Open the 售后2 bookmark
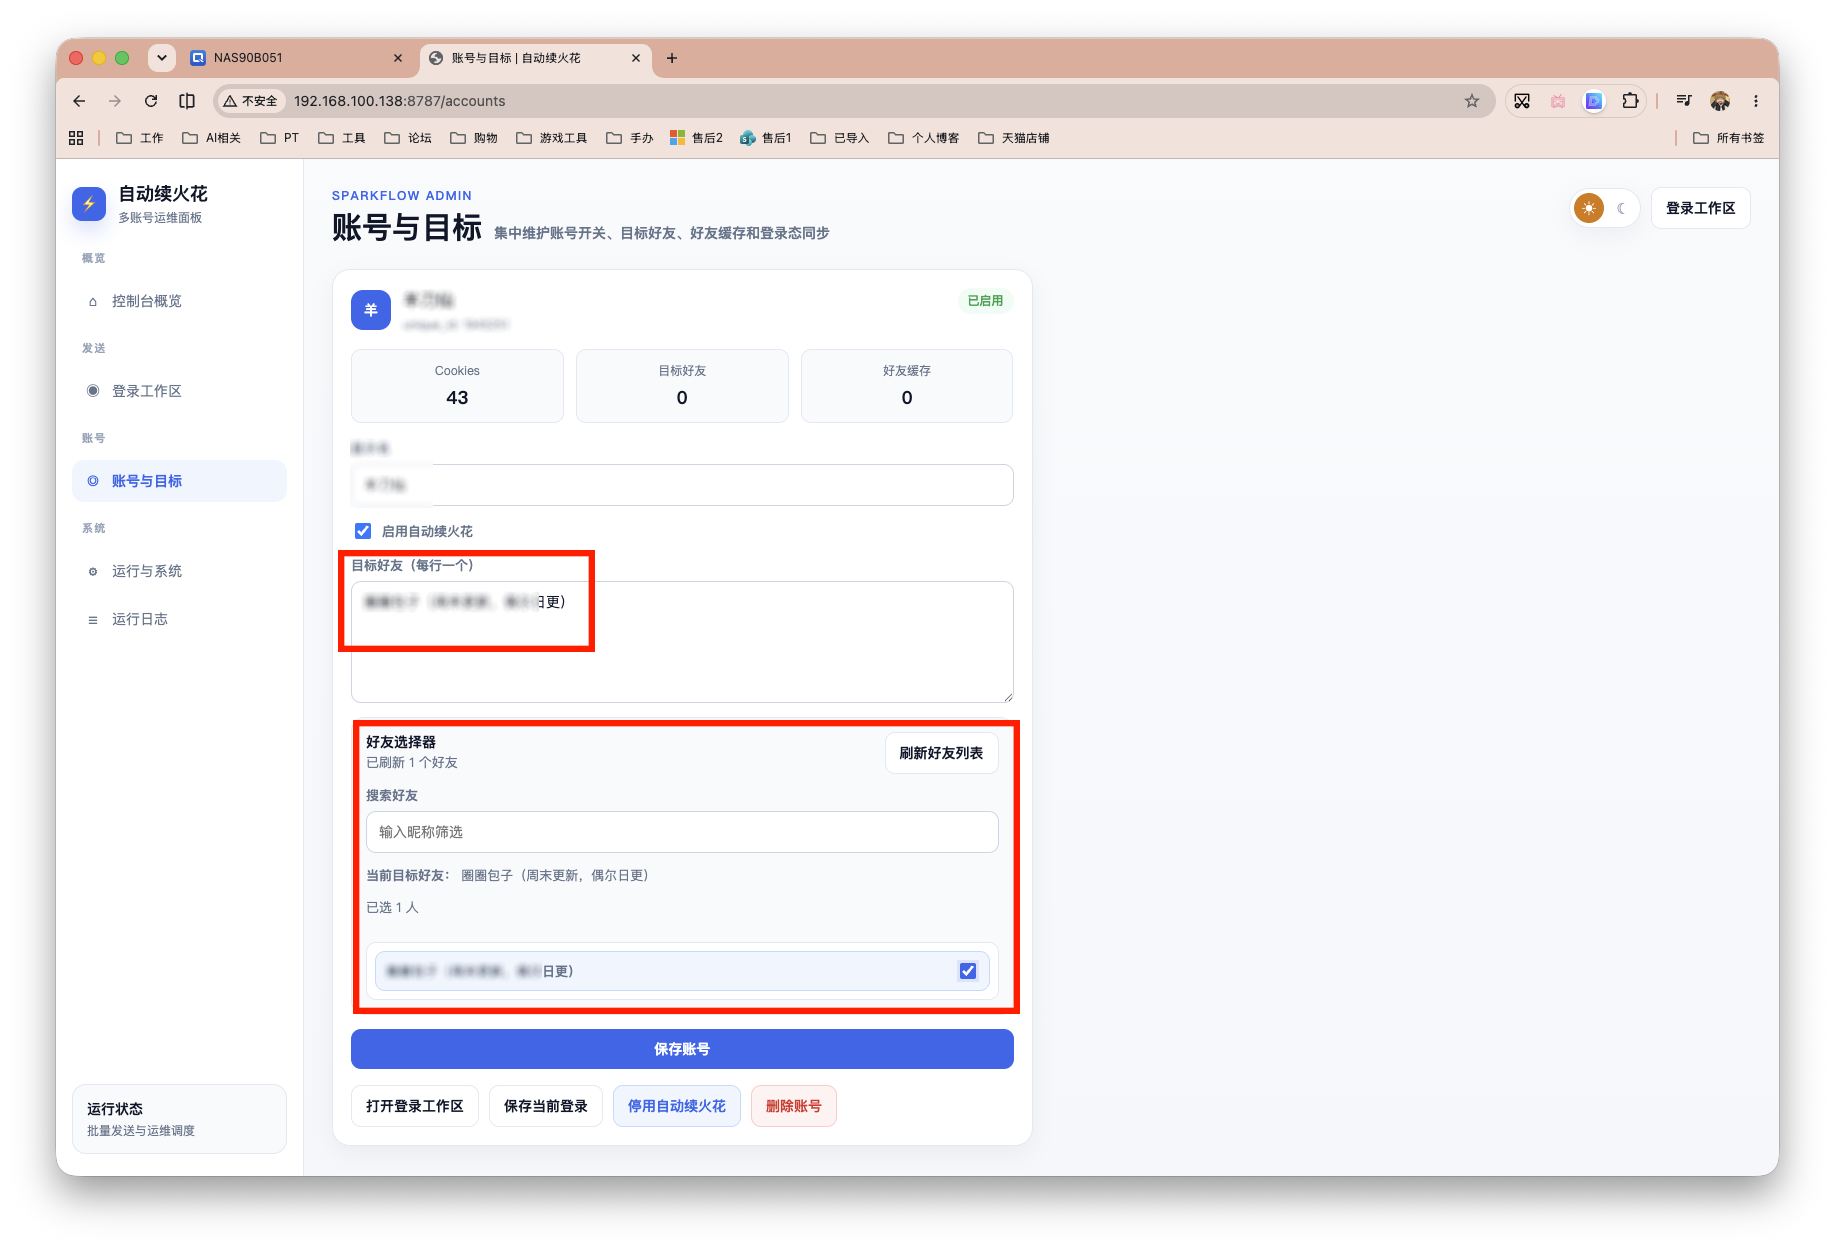 [697, 138]
